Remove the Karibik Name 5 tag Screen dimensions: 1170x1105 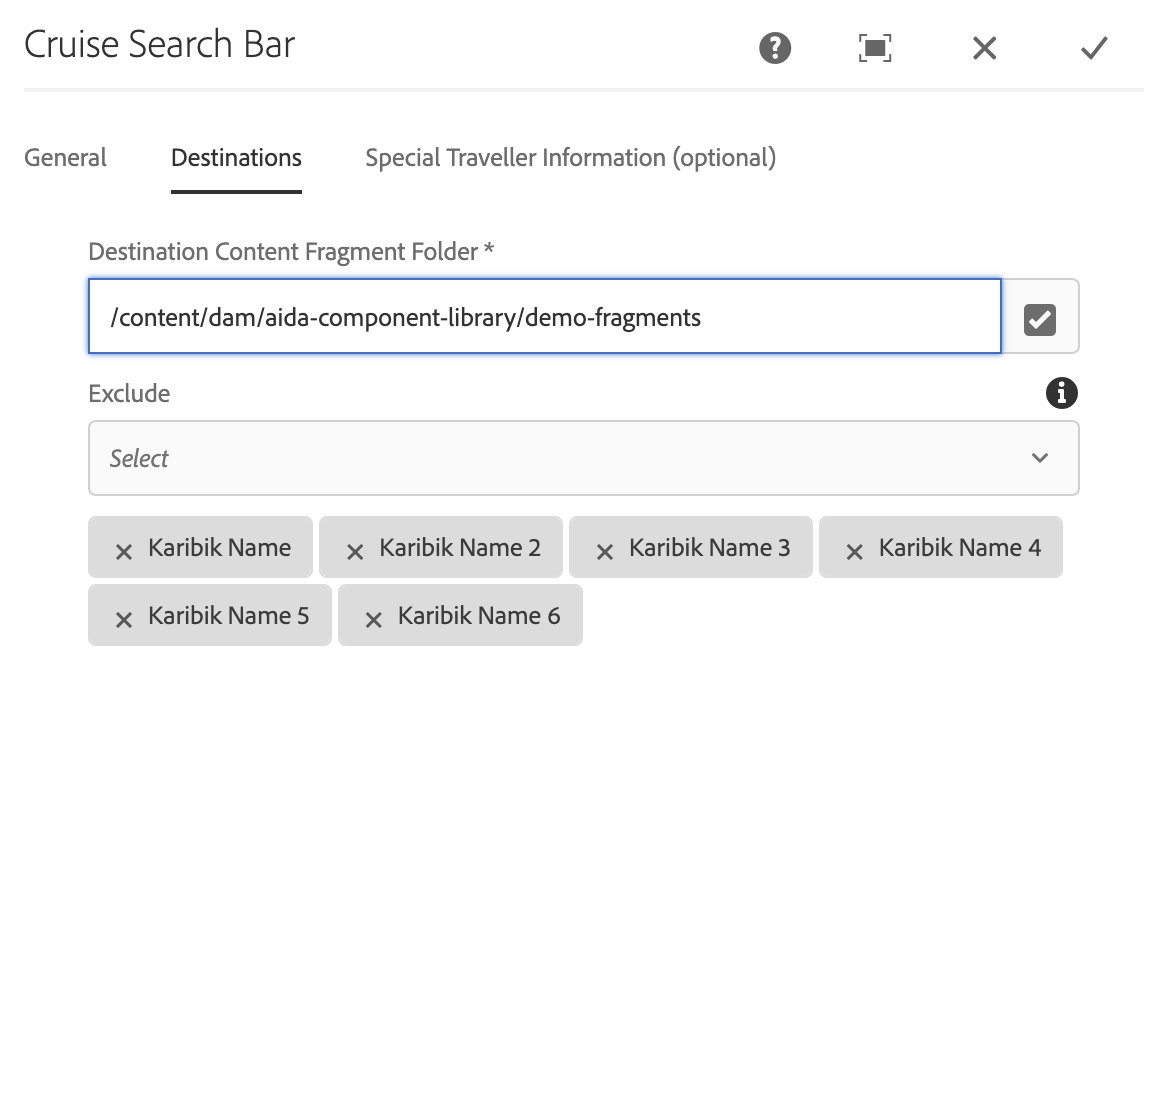[x=124, y=618]
